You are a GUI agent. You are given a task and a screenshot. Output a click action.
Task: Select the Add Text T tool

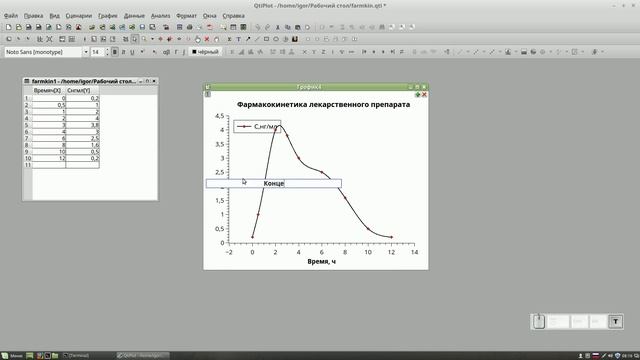click(238, 39)
